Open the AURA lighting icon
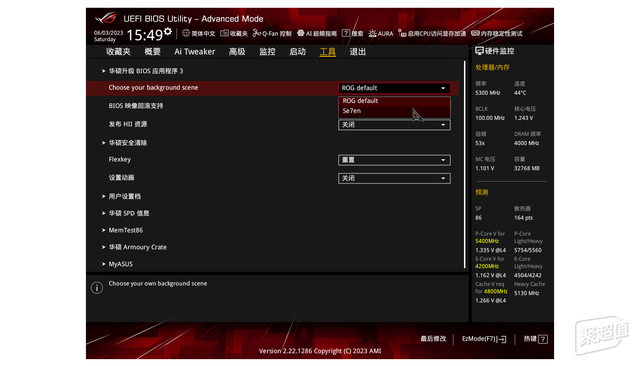This screenshot has width=640, height=366. tap(372, 33)
